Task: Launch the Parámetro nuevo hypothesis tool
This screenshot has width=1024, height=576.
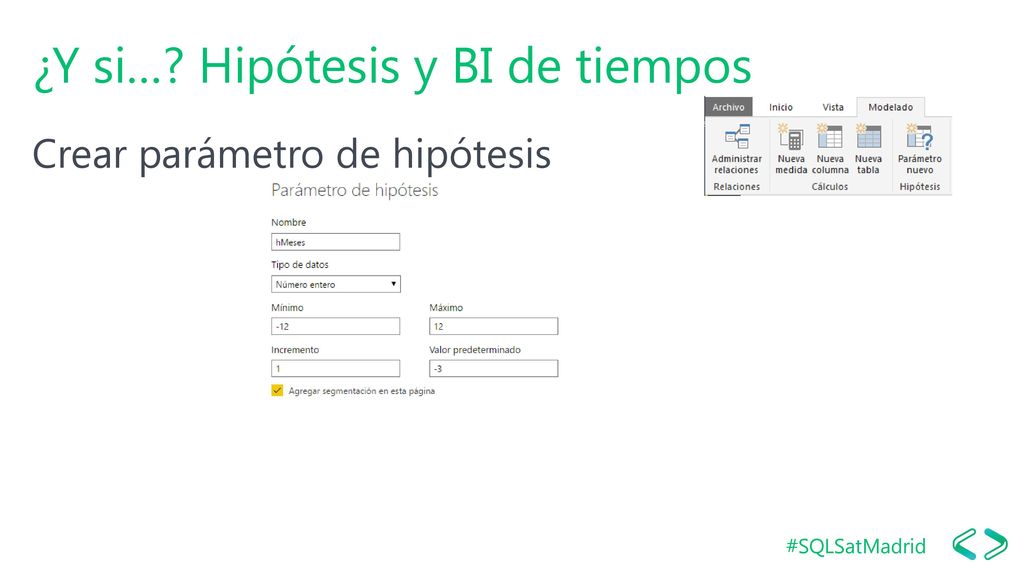Action: (x=920, y=149)
